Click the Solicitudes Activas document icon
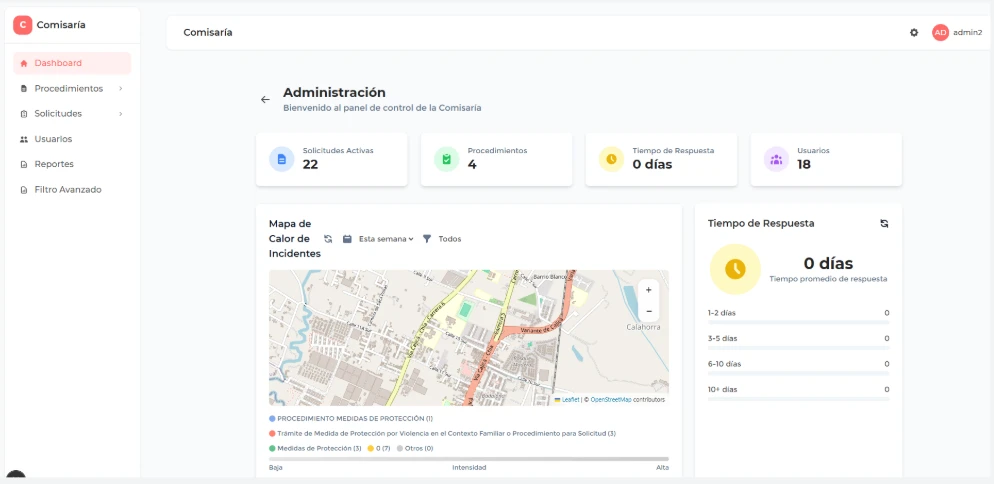This screenshot has width=994, height=484. click(x=282, y=159)
